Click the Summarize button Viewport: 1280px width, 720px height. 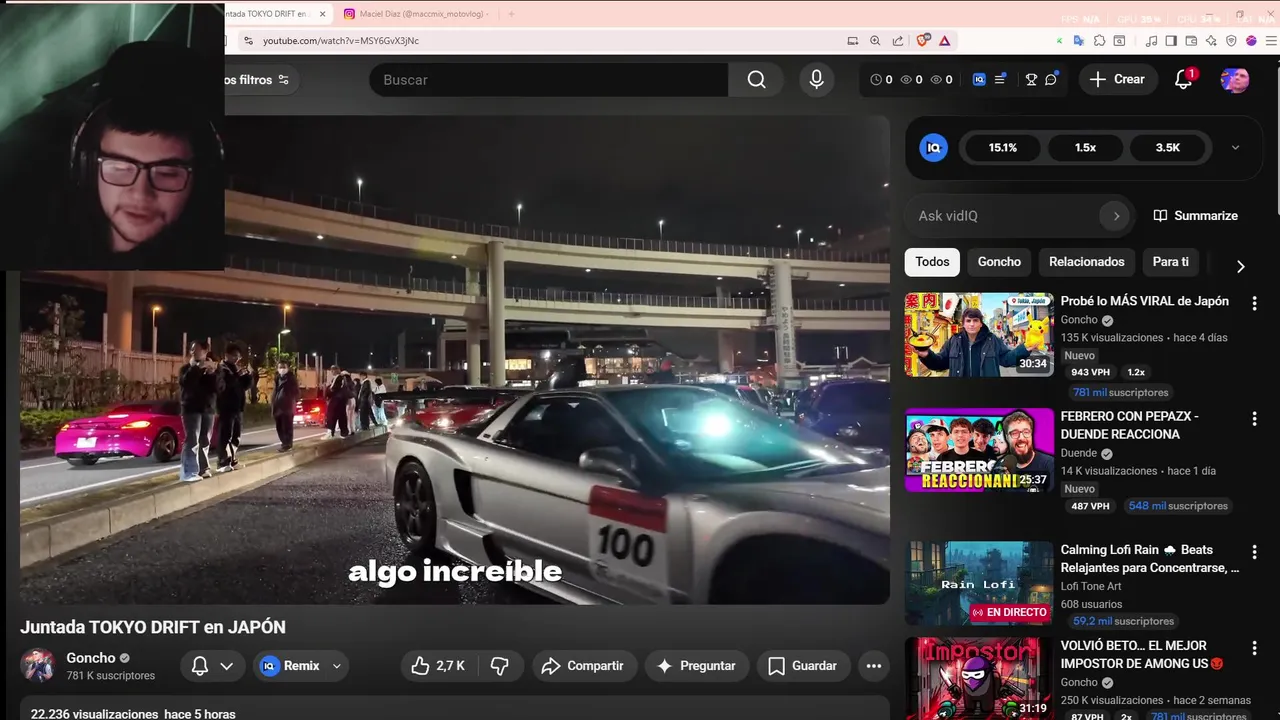click(x=1195, y=216)
